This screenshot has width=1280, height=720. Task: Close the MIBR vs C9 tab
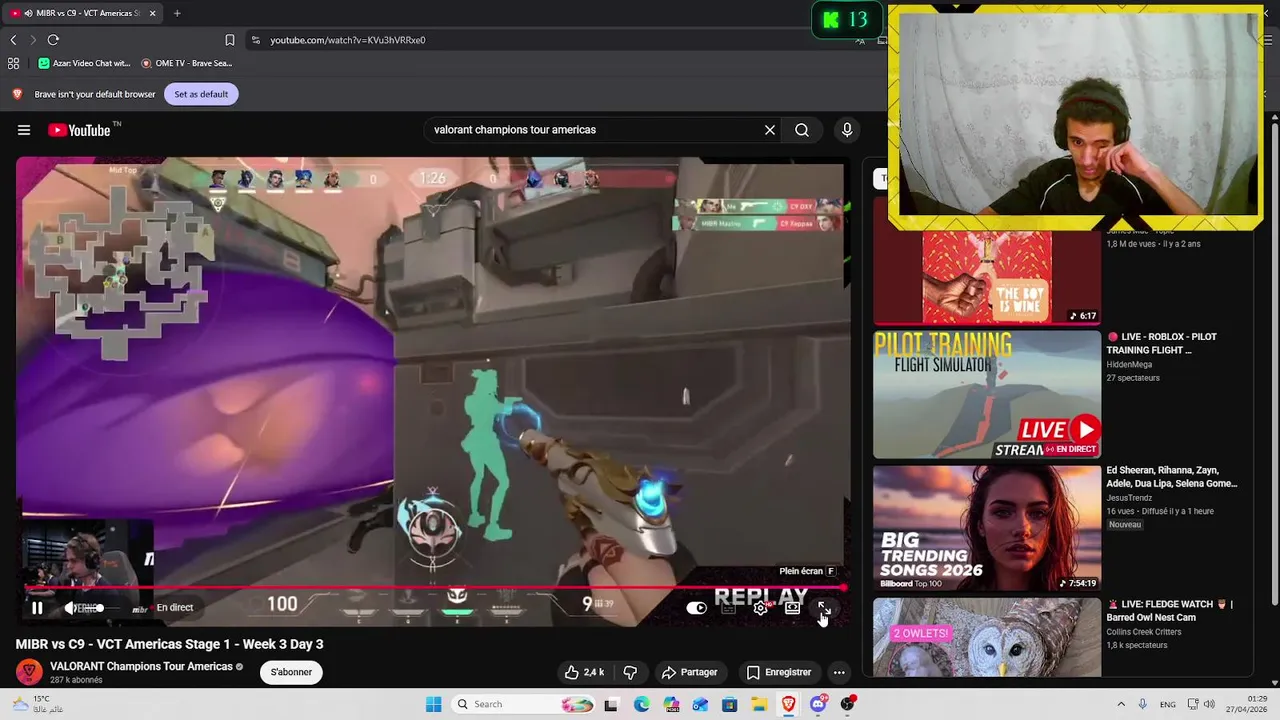[153, 13]
